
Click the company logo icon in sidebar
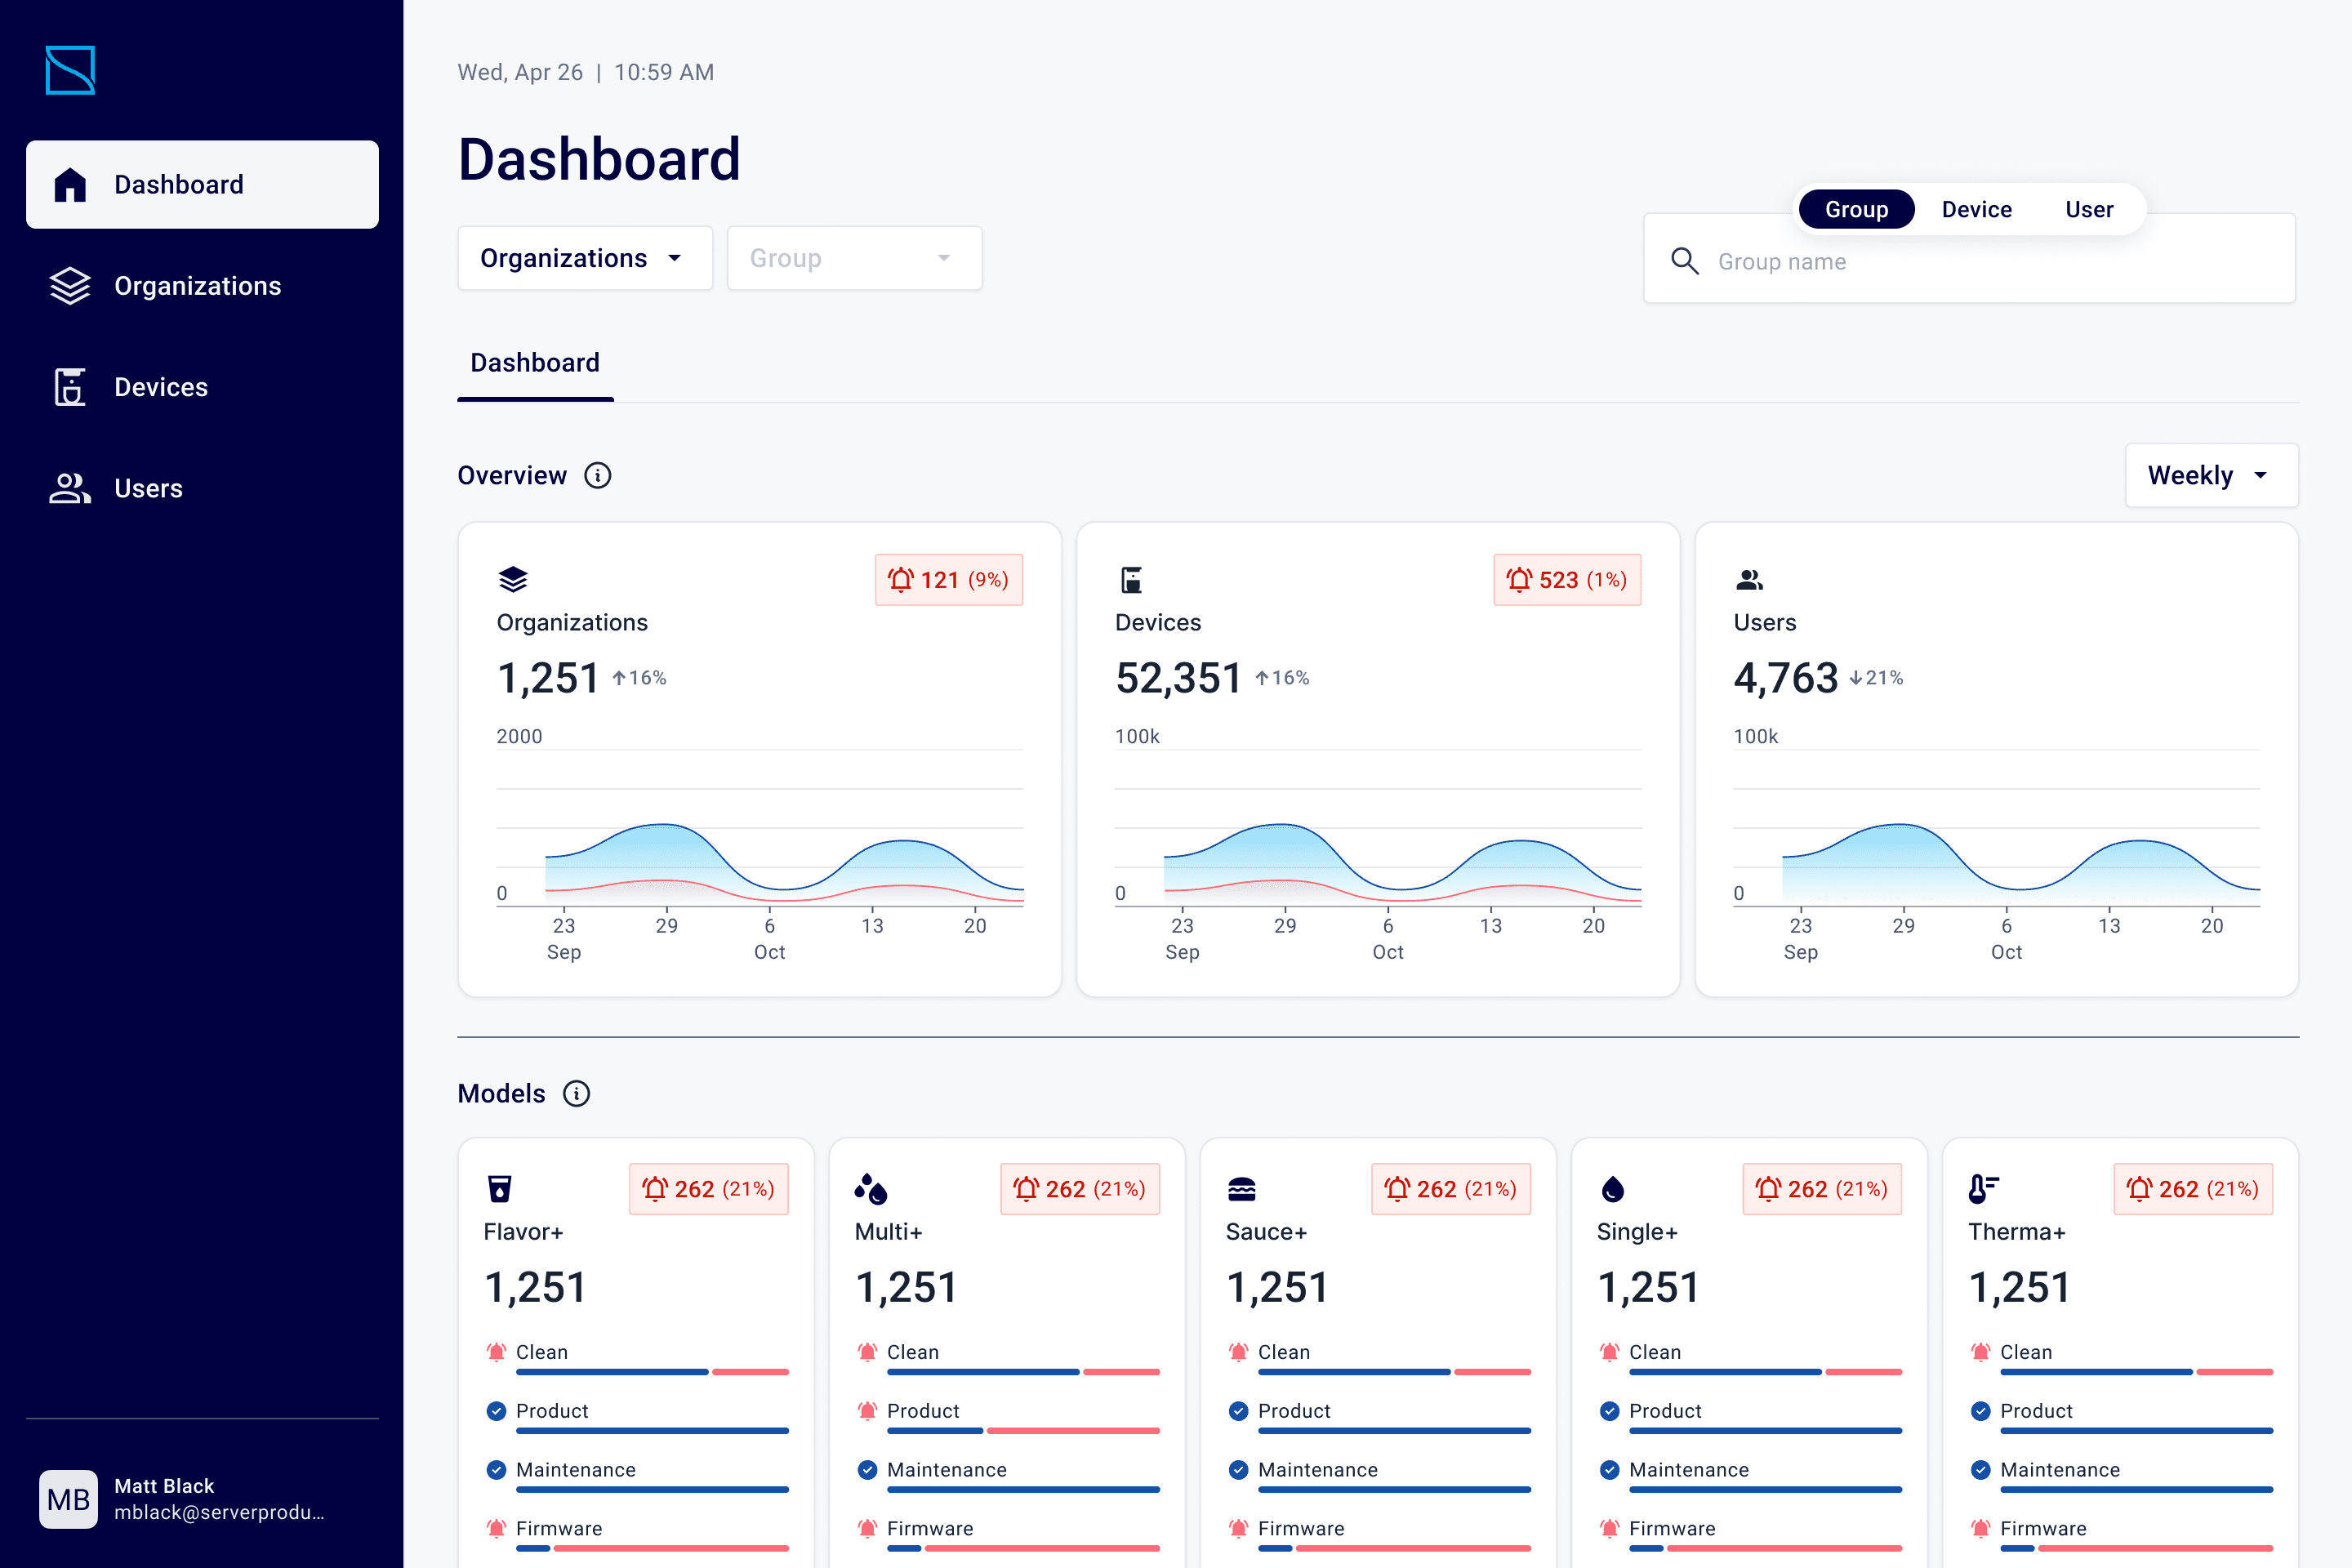pos(70,70)
